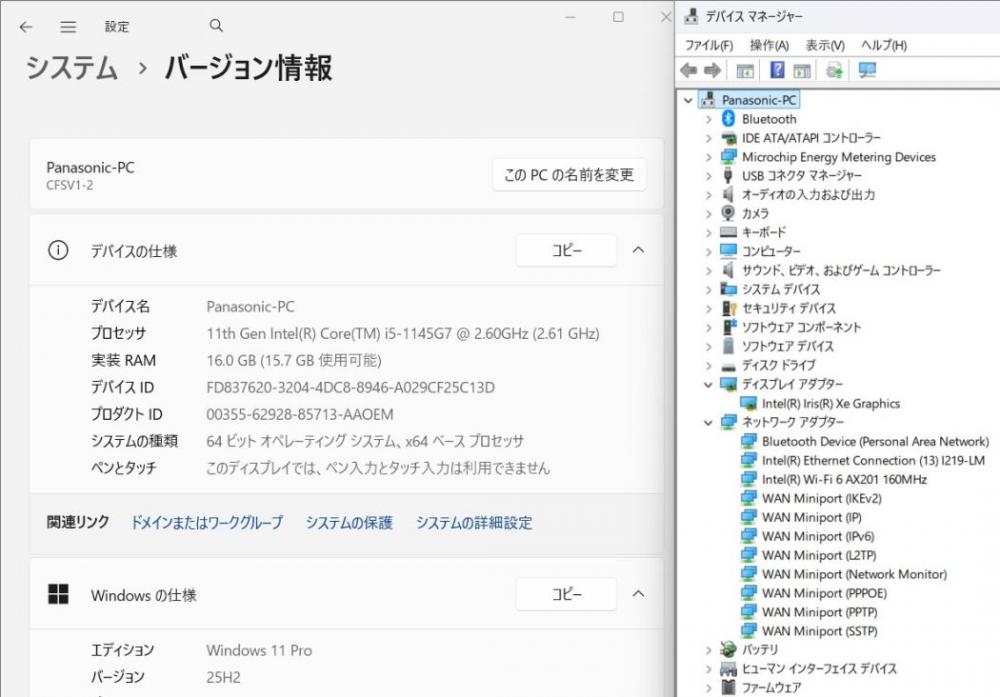Select the Bluetooth icon in device tree
The image size is (1000, 697).
pos(728,119)
